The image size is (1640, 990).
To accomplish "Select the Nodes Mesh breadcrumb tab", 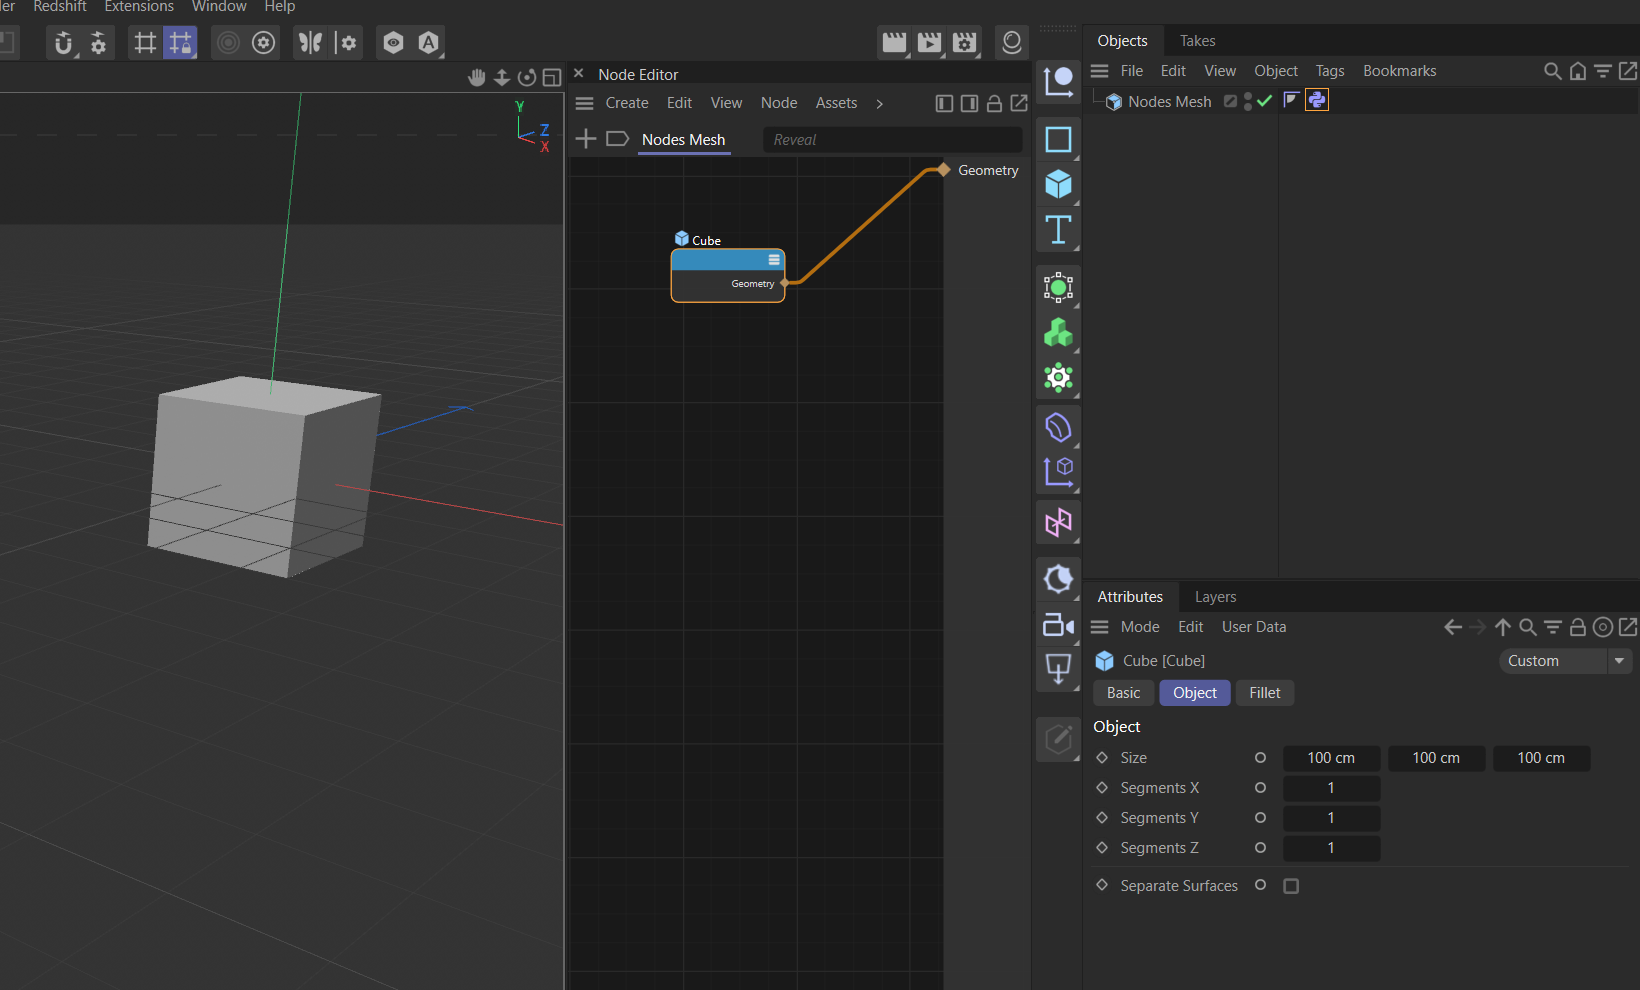I will click(684, 140).
